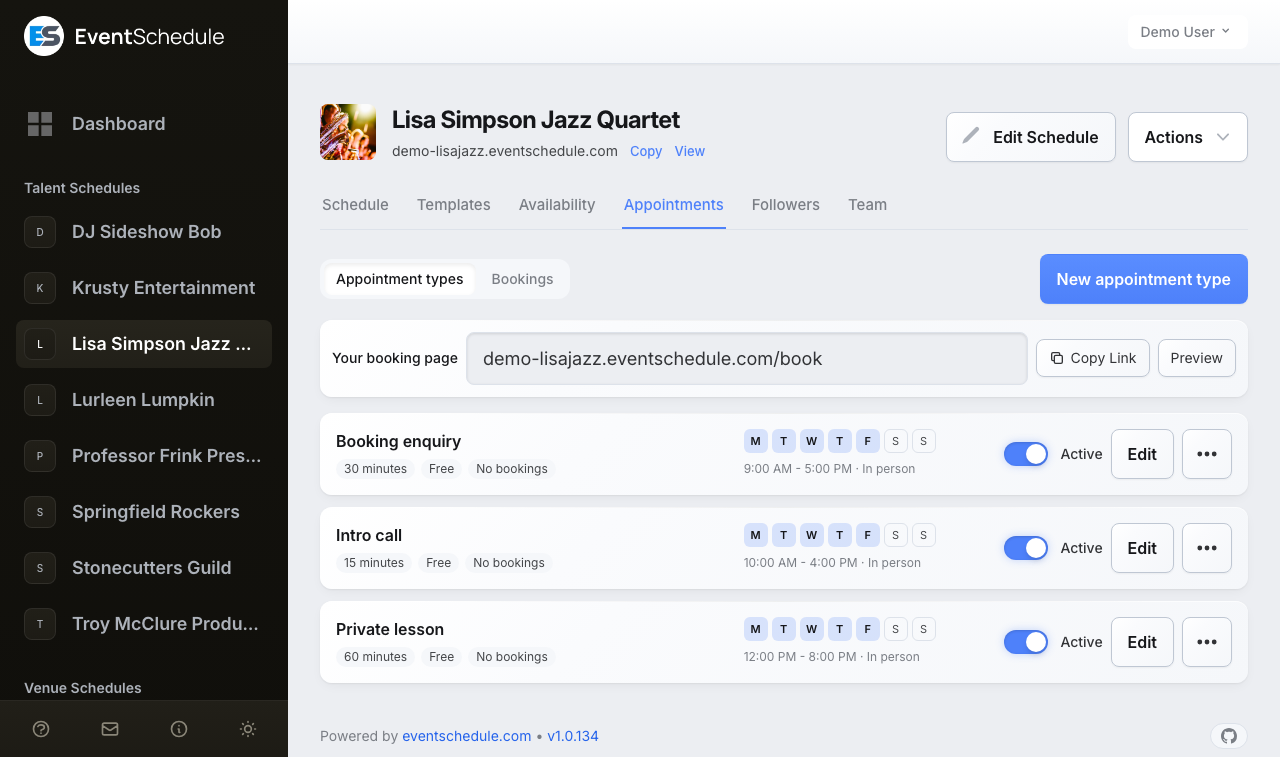Image resolution: width=1280 pixels, height=757 pixels.
Task: Edit the Booking enquiry appointment type
Action: [x=1142, y=454]
